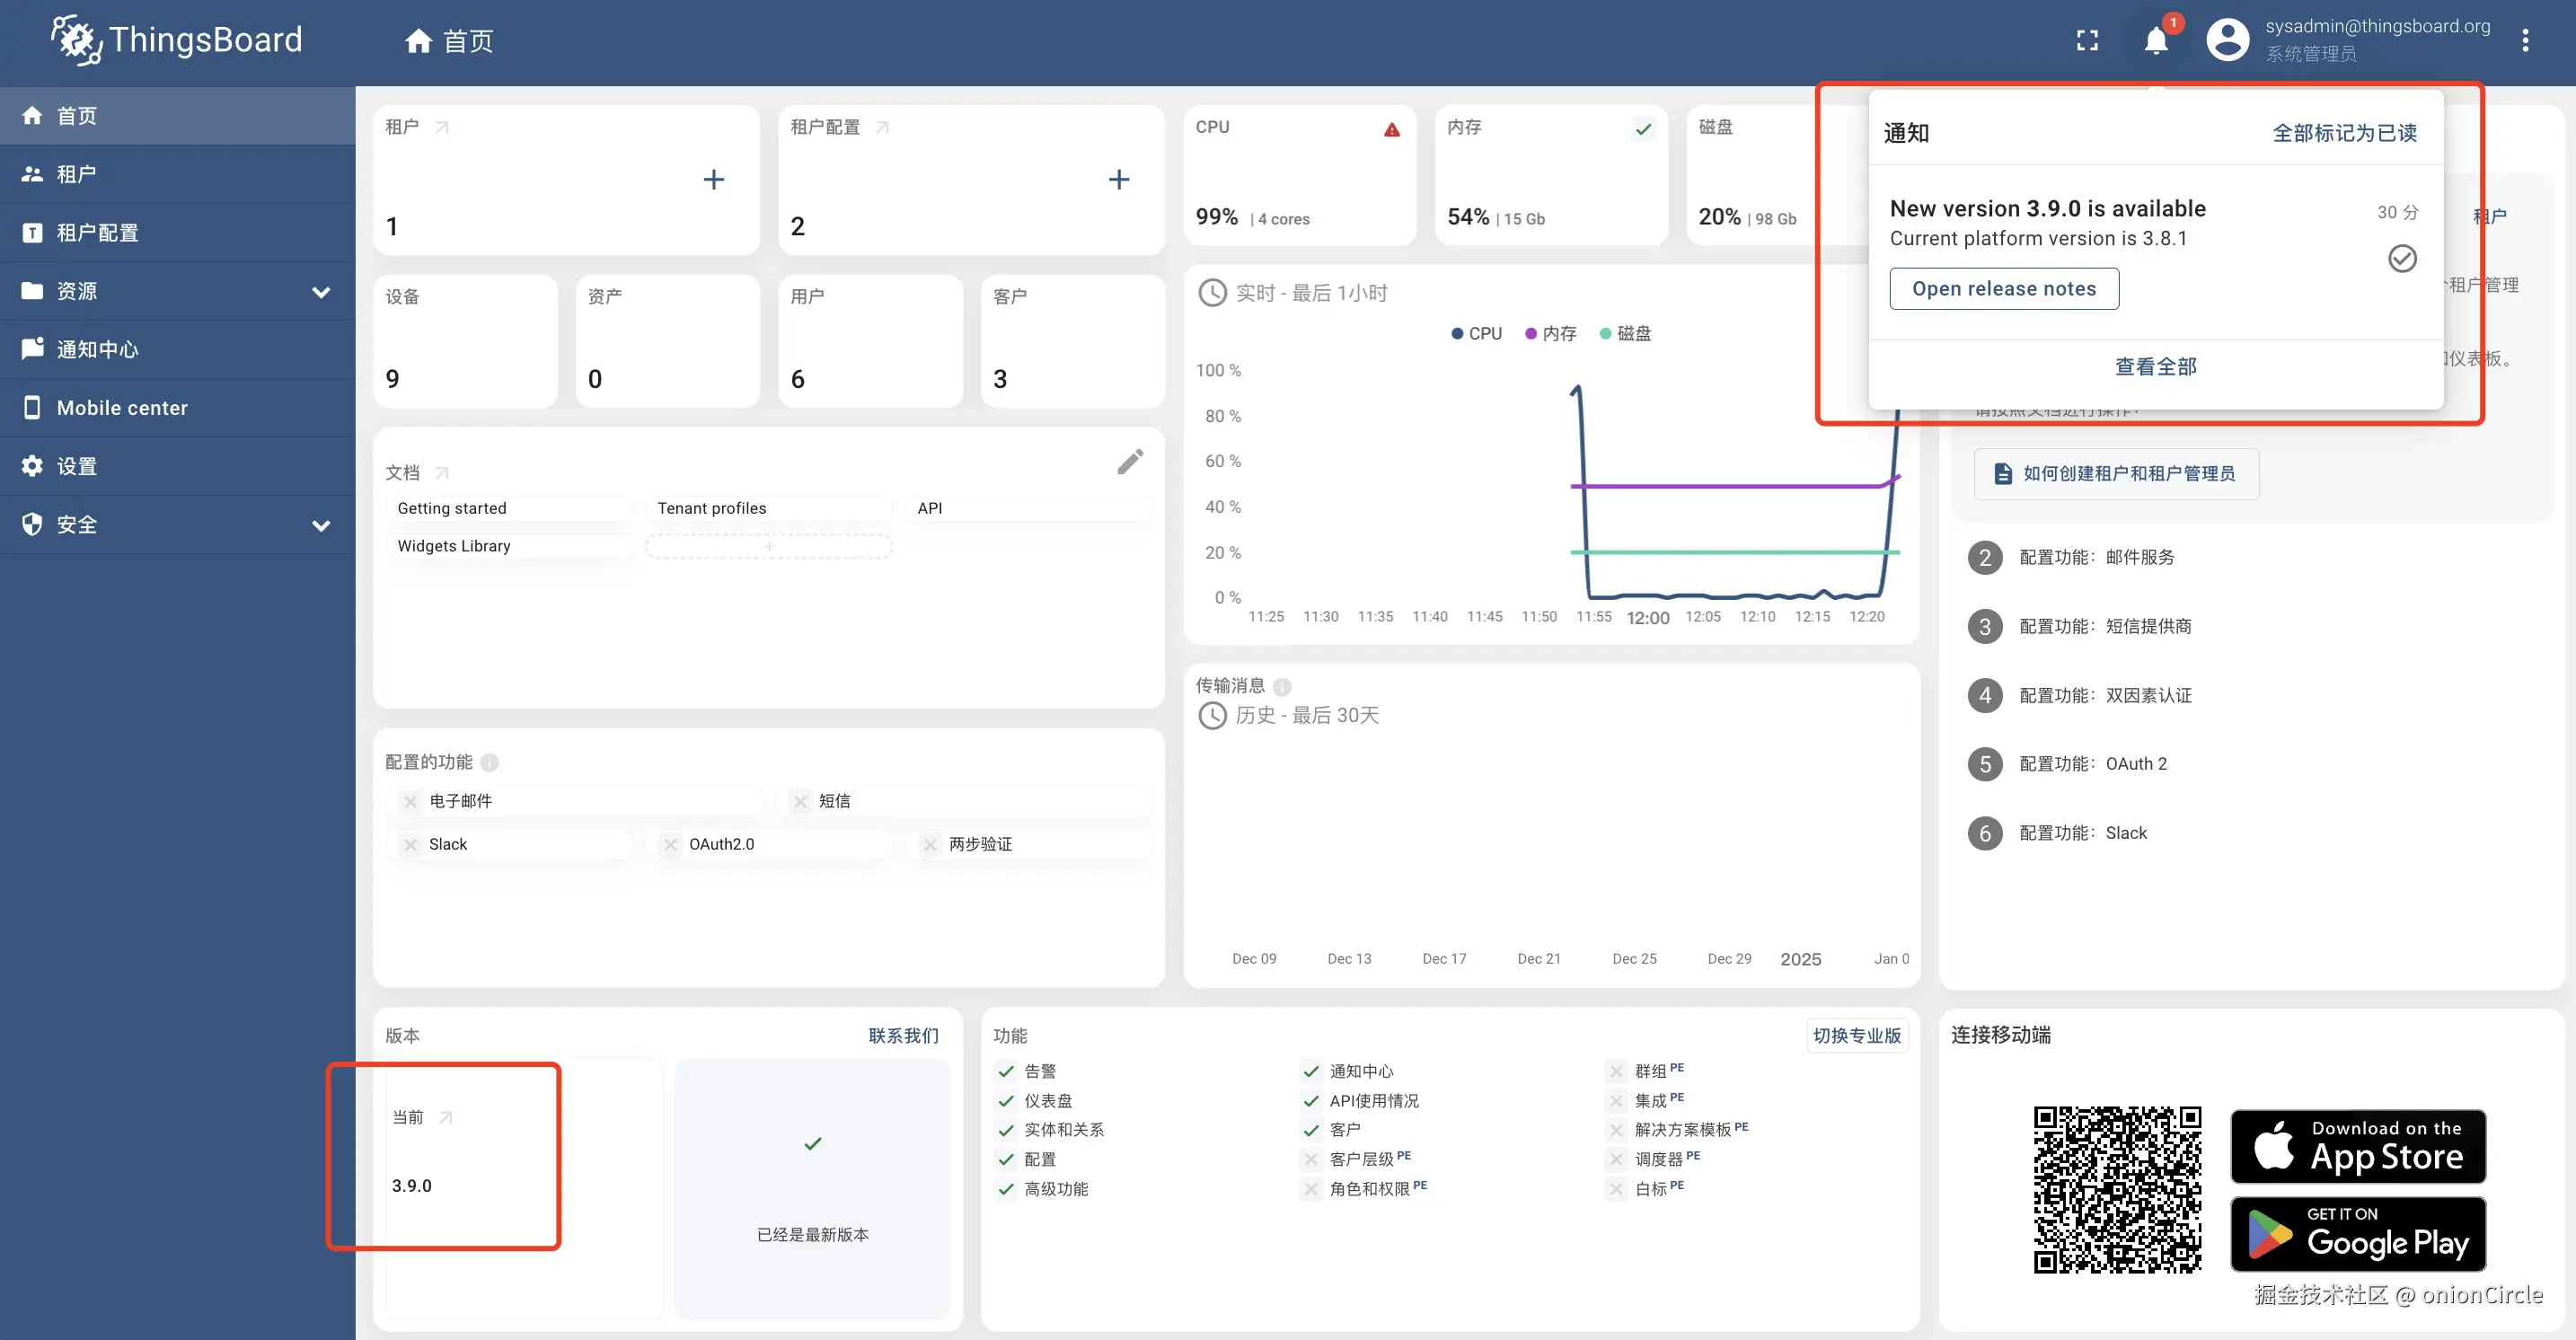
Task: Select Mobile center in sidebar
Action: pyautogui.click(x=121, y=408)
